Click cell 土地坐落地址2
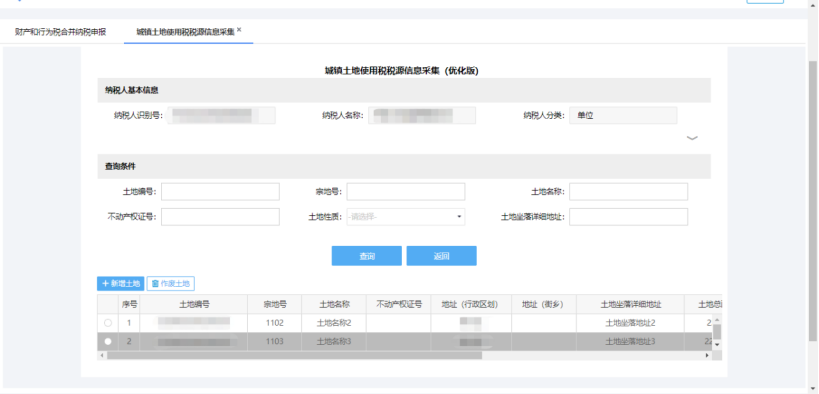 click(x=630, y=323)
